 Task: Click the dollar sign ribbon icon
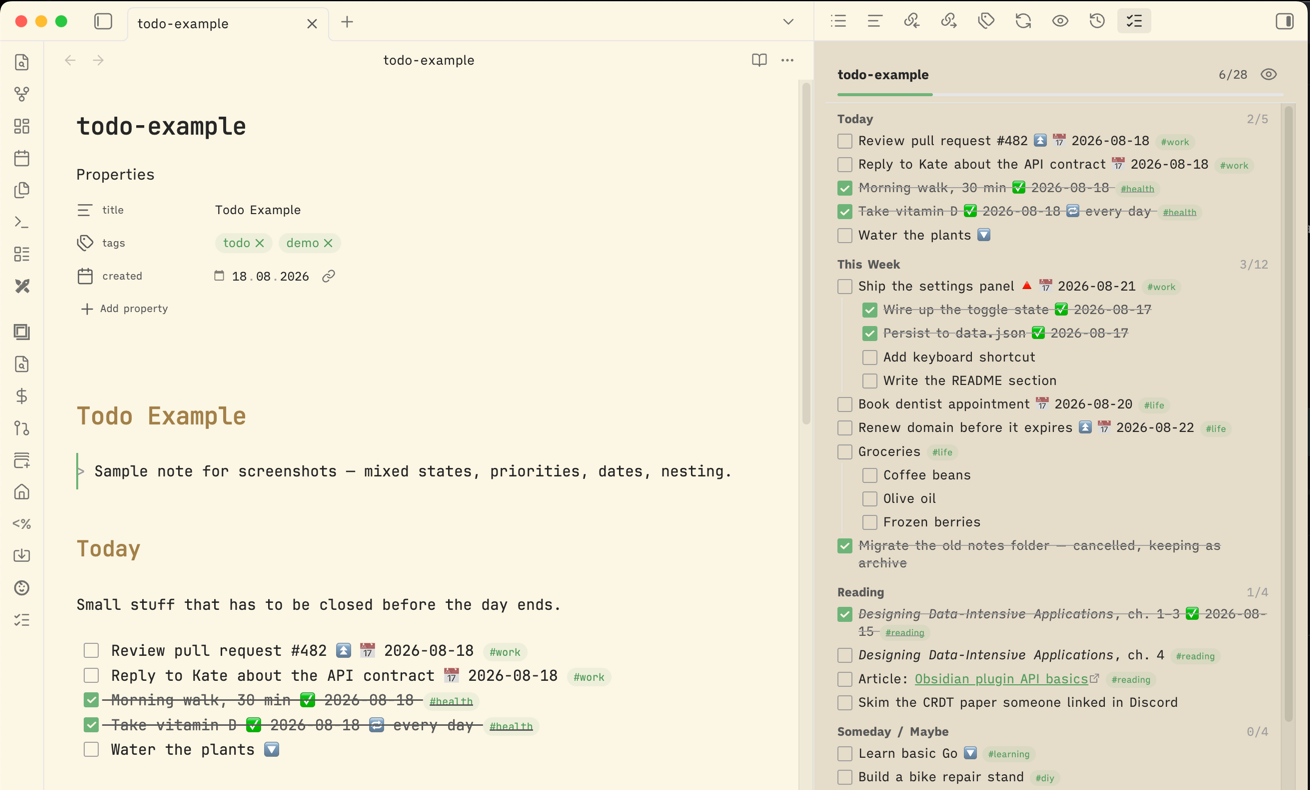click(x=22, y=396)
